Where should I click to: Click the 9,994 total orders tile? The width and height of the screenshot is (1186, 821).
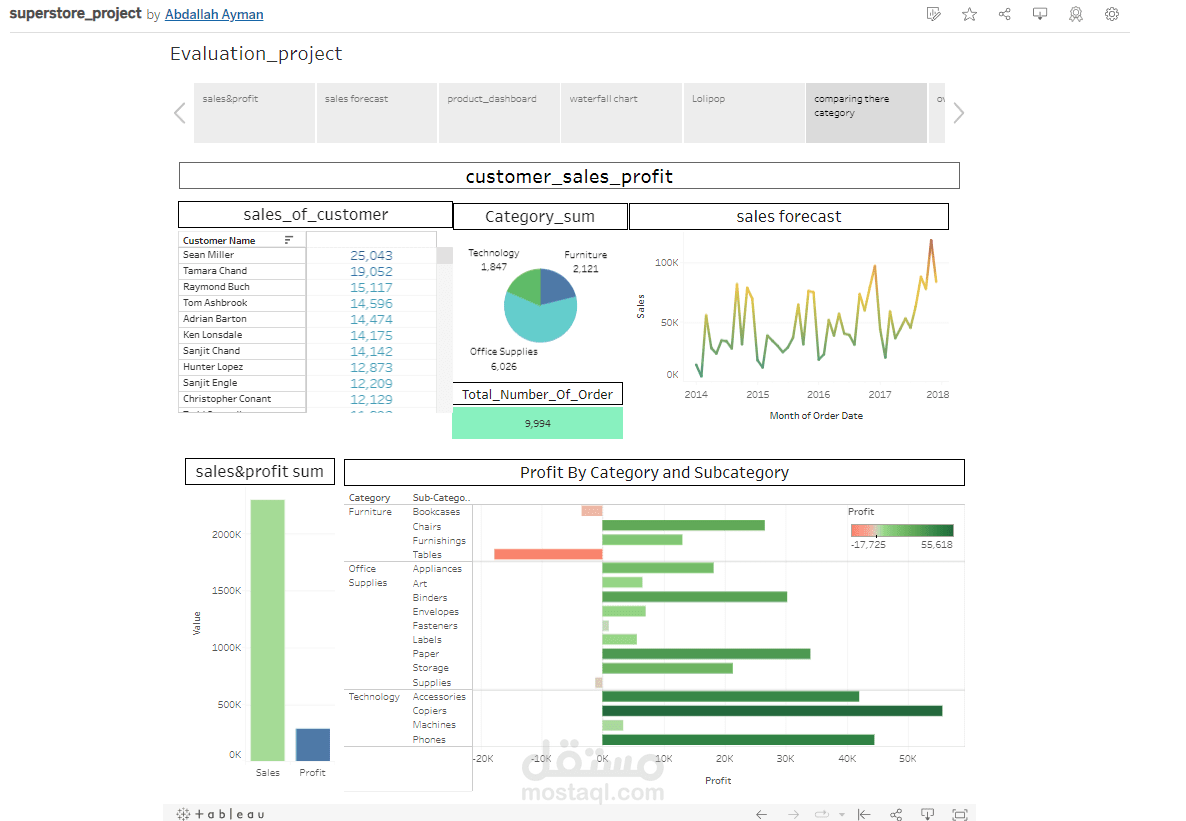pyautogui.click(x=538, y=423)
